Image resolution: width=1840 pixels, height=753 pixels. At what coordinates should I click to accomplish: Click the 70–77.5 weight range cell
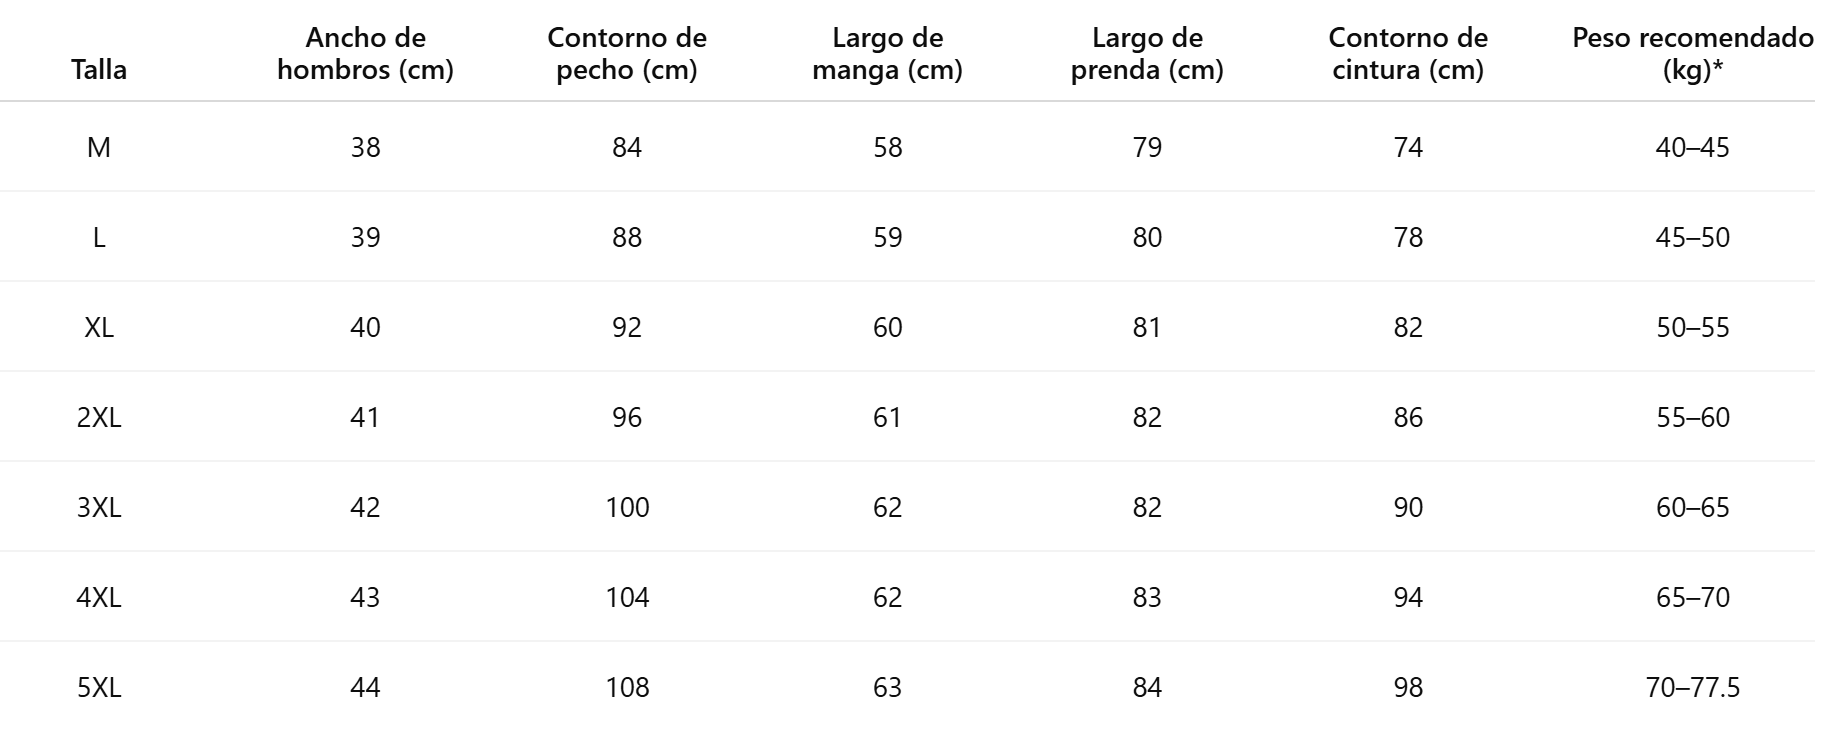click(1692, 688)
